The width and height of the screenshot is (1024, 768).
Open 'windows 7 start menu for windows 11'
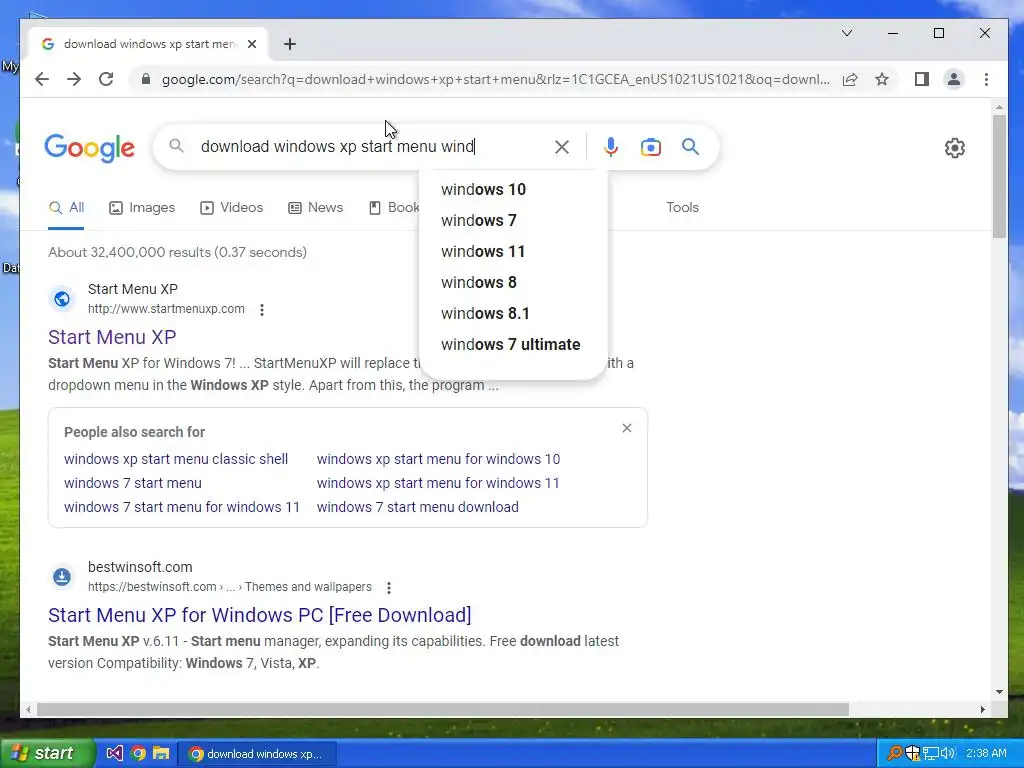tap(182, 507)
